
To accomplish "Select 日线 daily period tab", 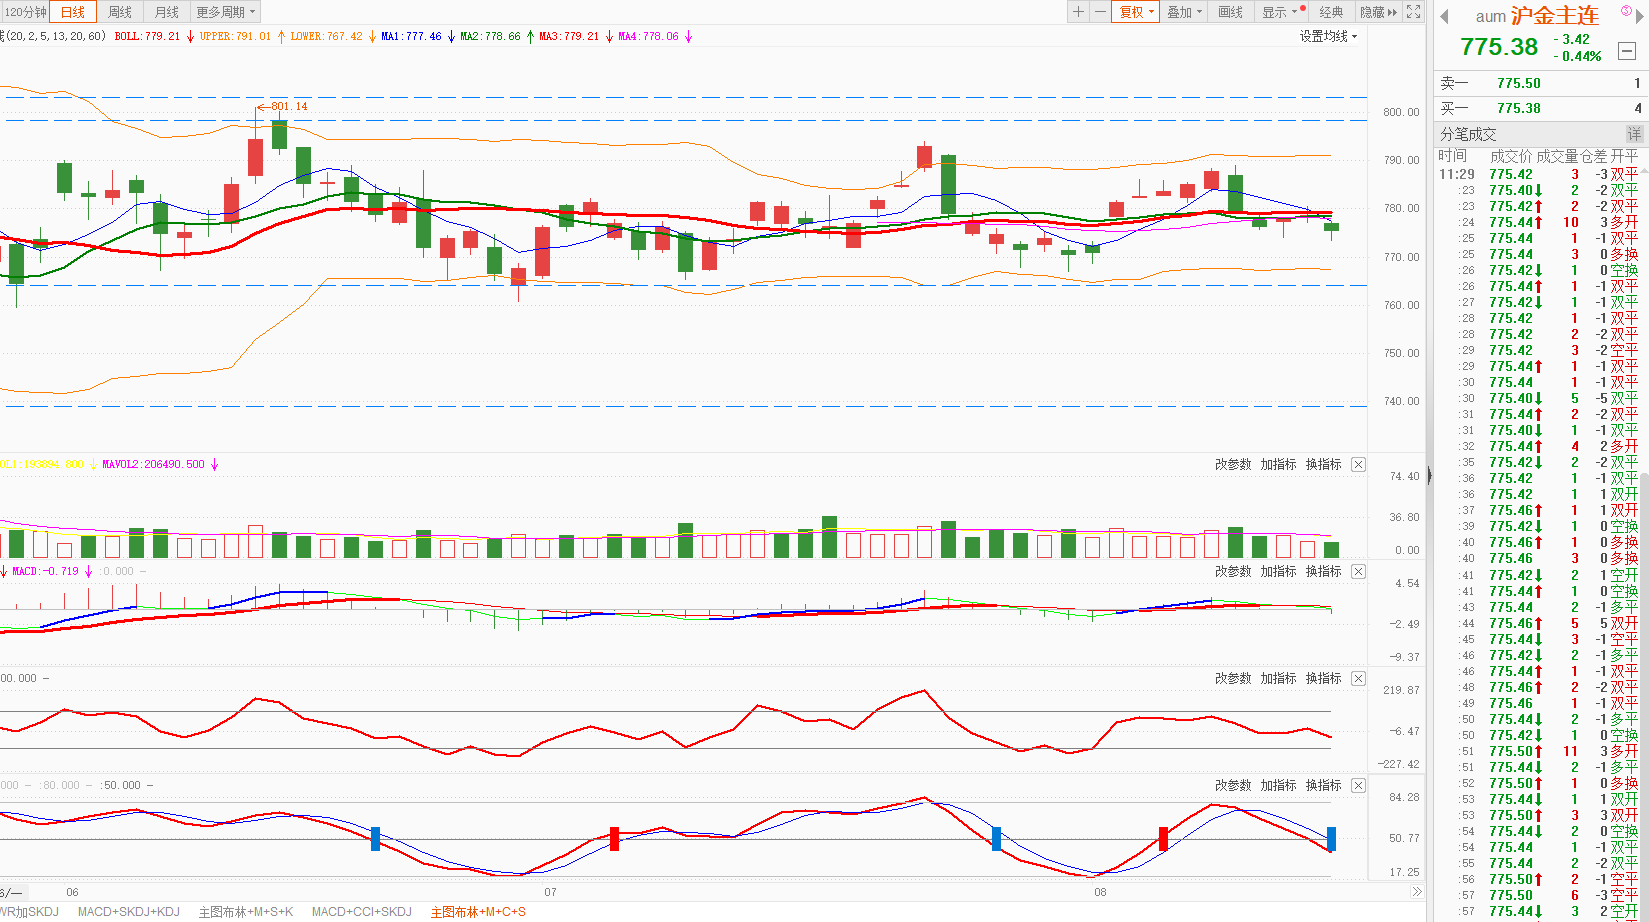I will click(x=73, y=12).
